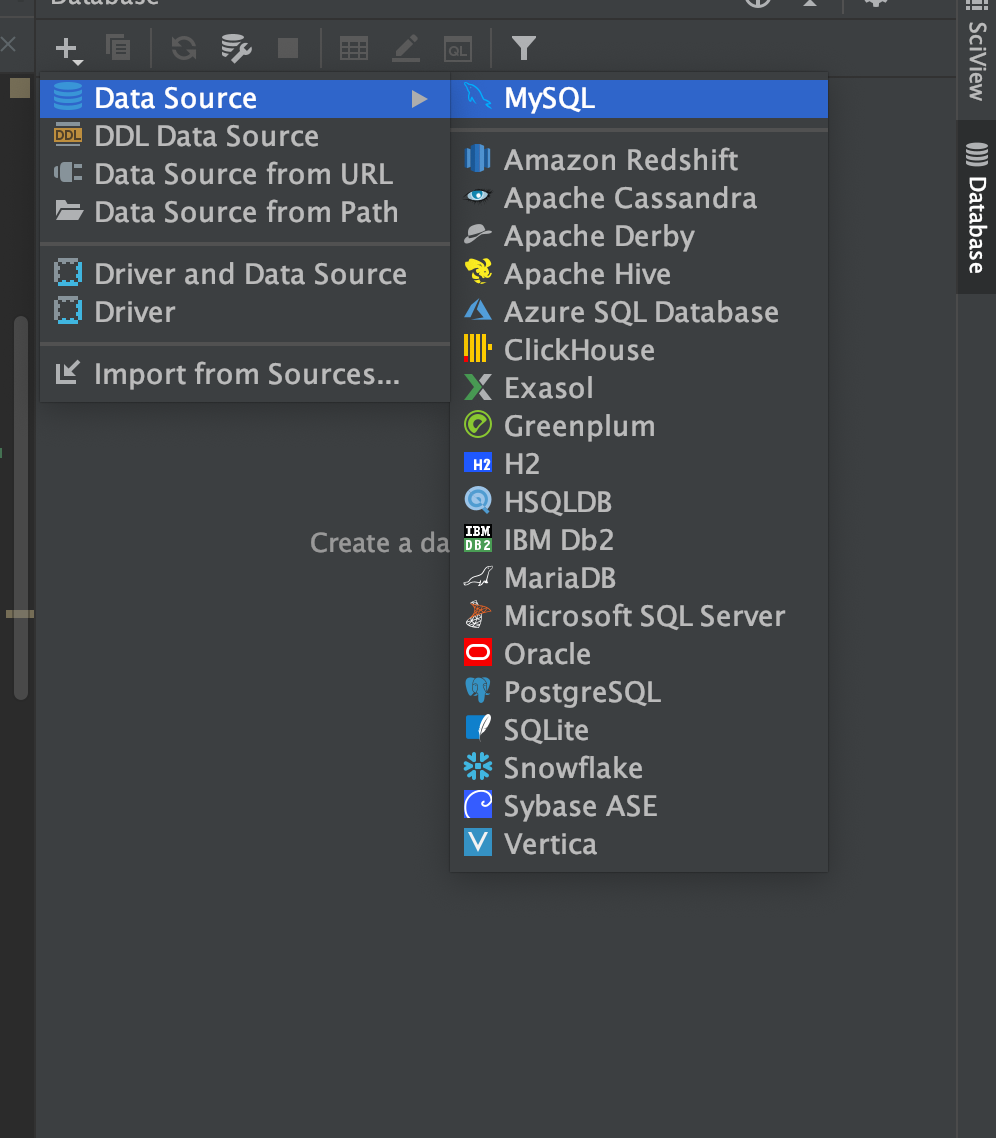The image size is (996, 1138).
Task: Click the Duplicate icon in the toolbar
Action: [118, 47]
